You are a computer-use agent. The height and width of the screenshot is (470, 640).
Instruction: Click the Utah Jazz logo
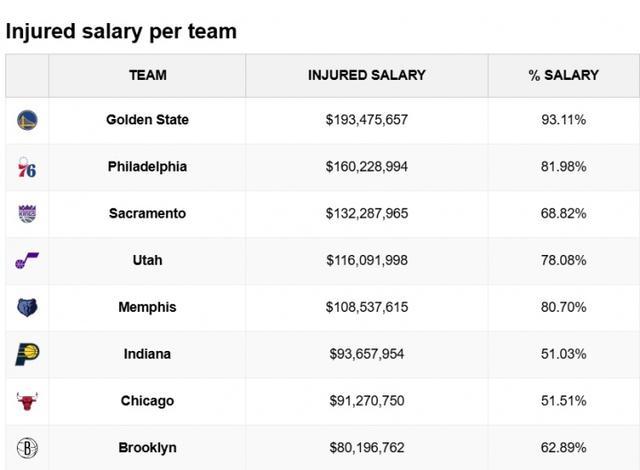point(27,260)
